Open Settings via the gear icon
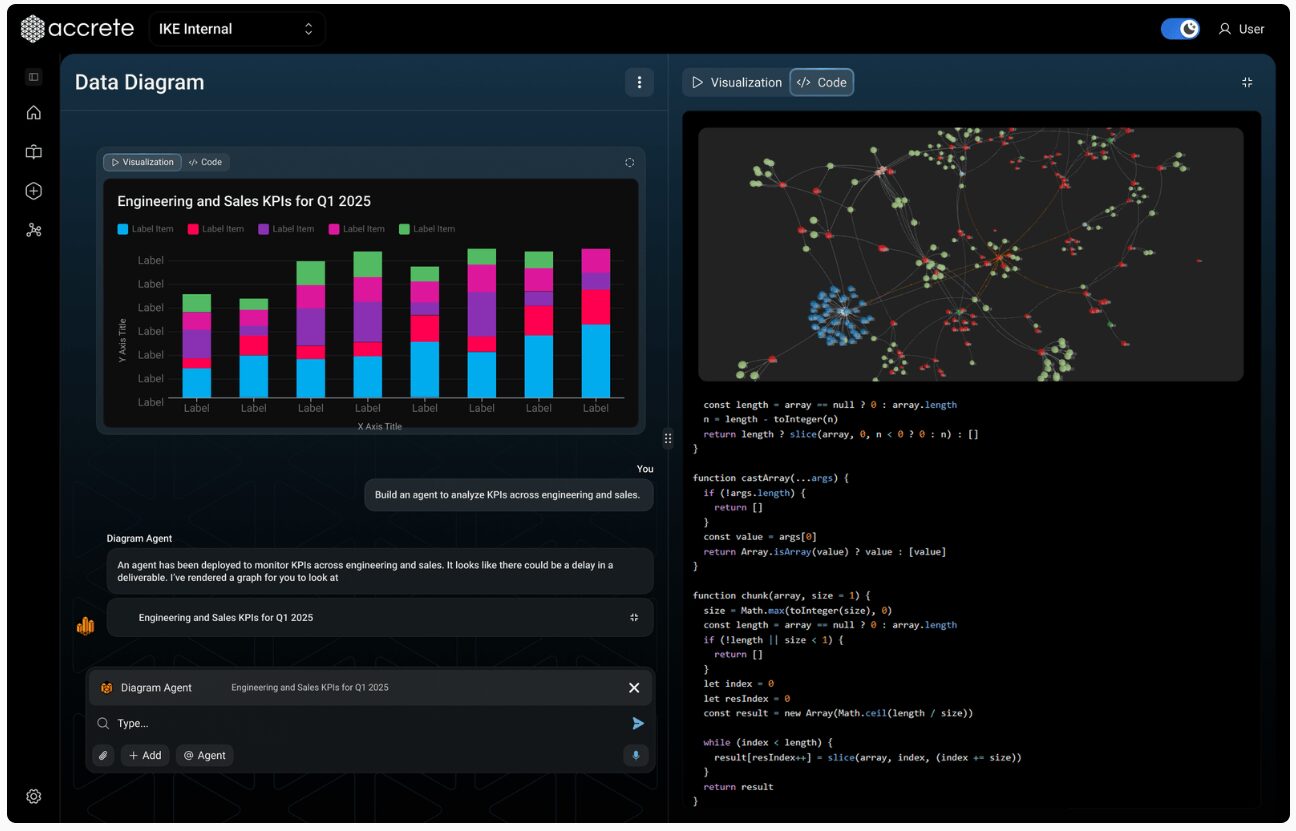Screen dimensions: 1296x831 click(33, 796)
